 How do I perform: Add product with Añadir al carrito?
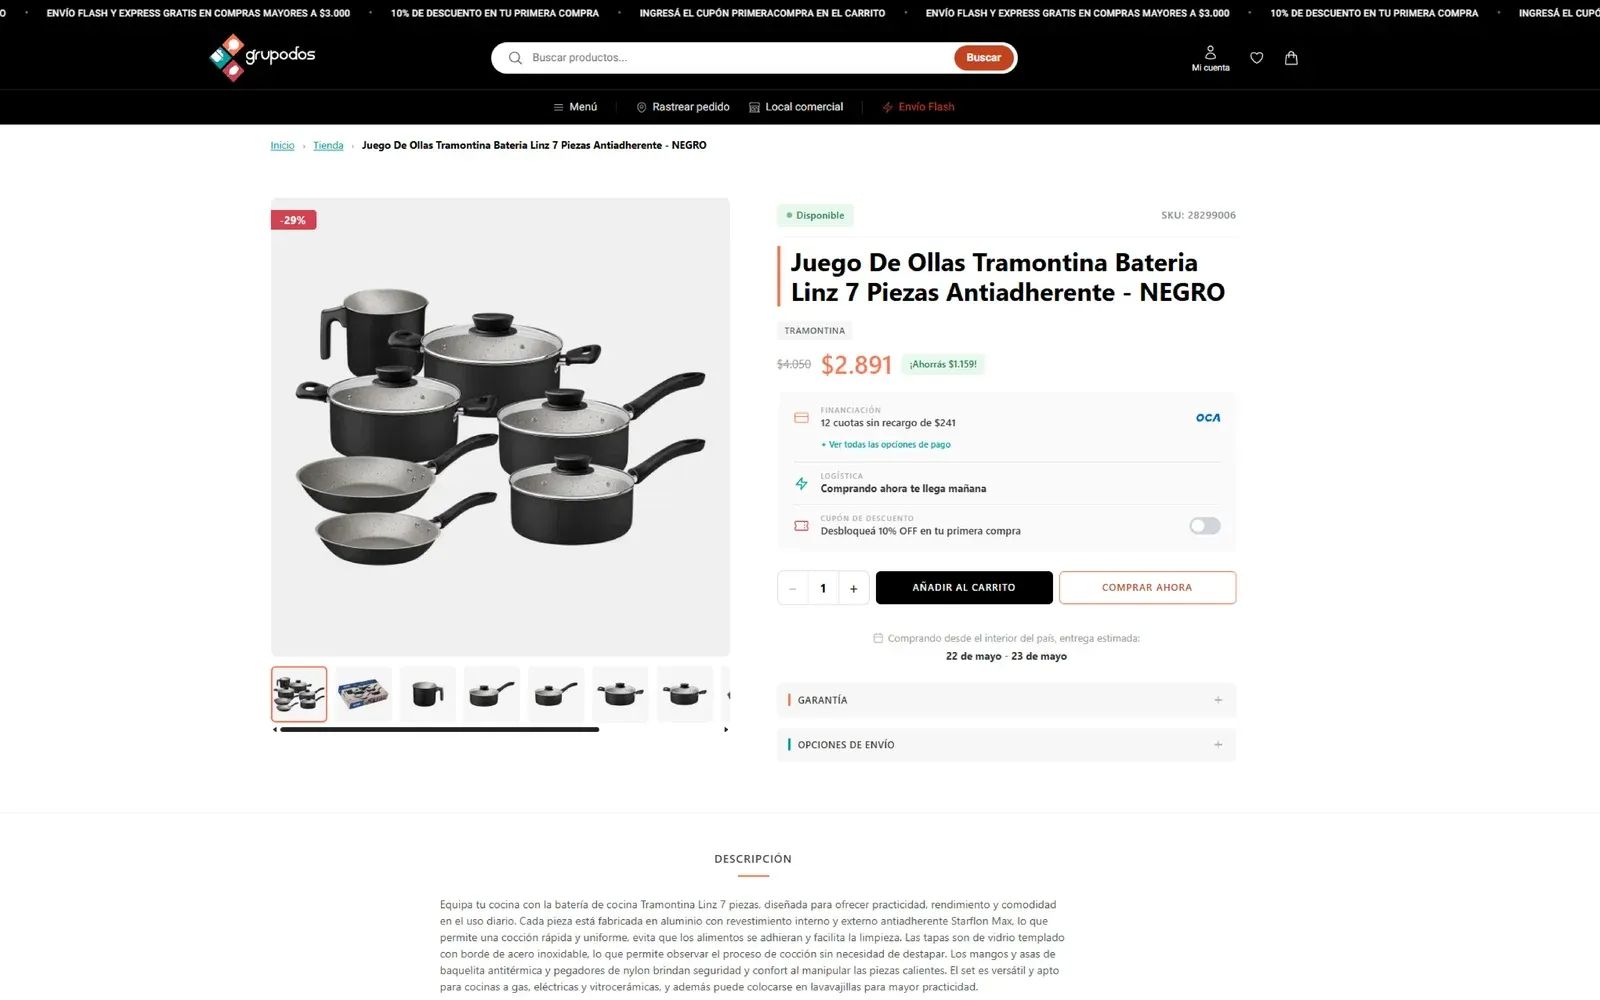coord(964,588)
